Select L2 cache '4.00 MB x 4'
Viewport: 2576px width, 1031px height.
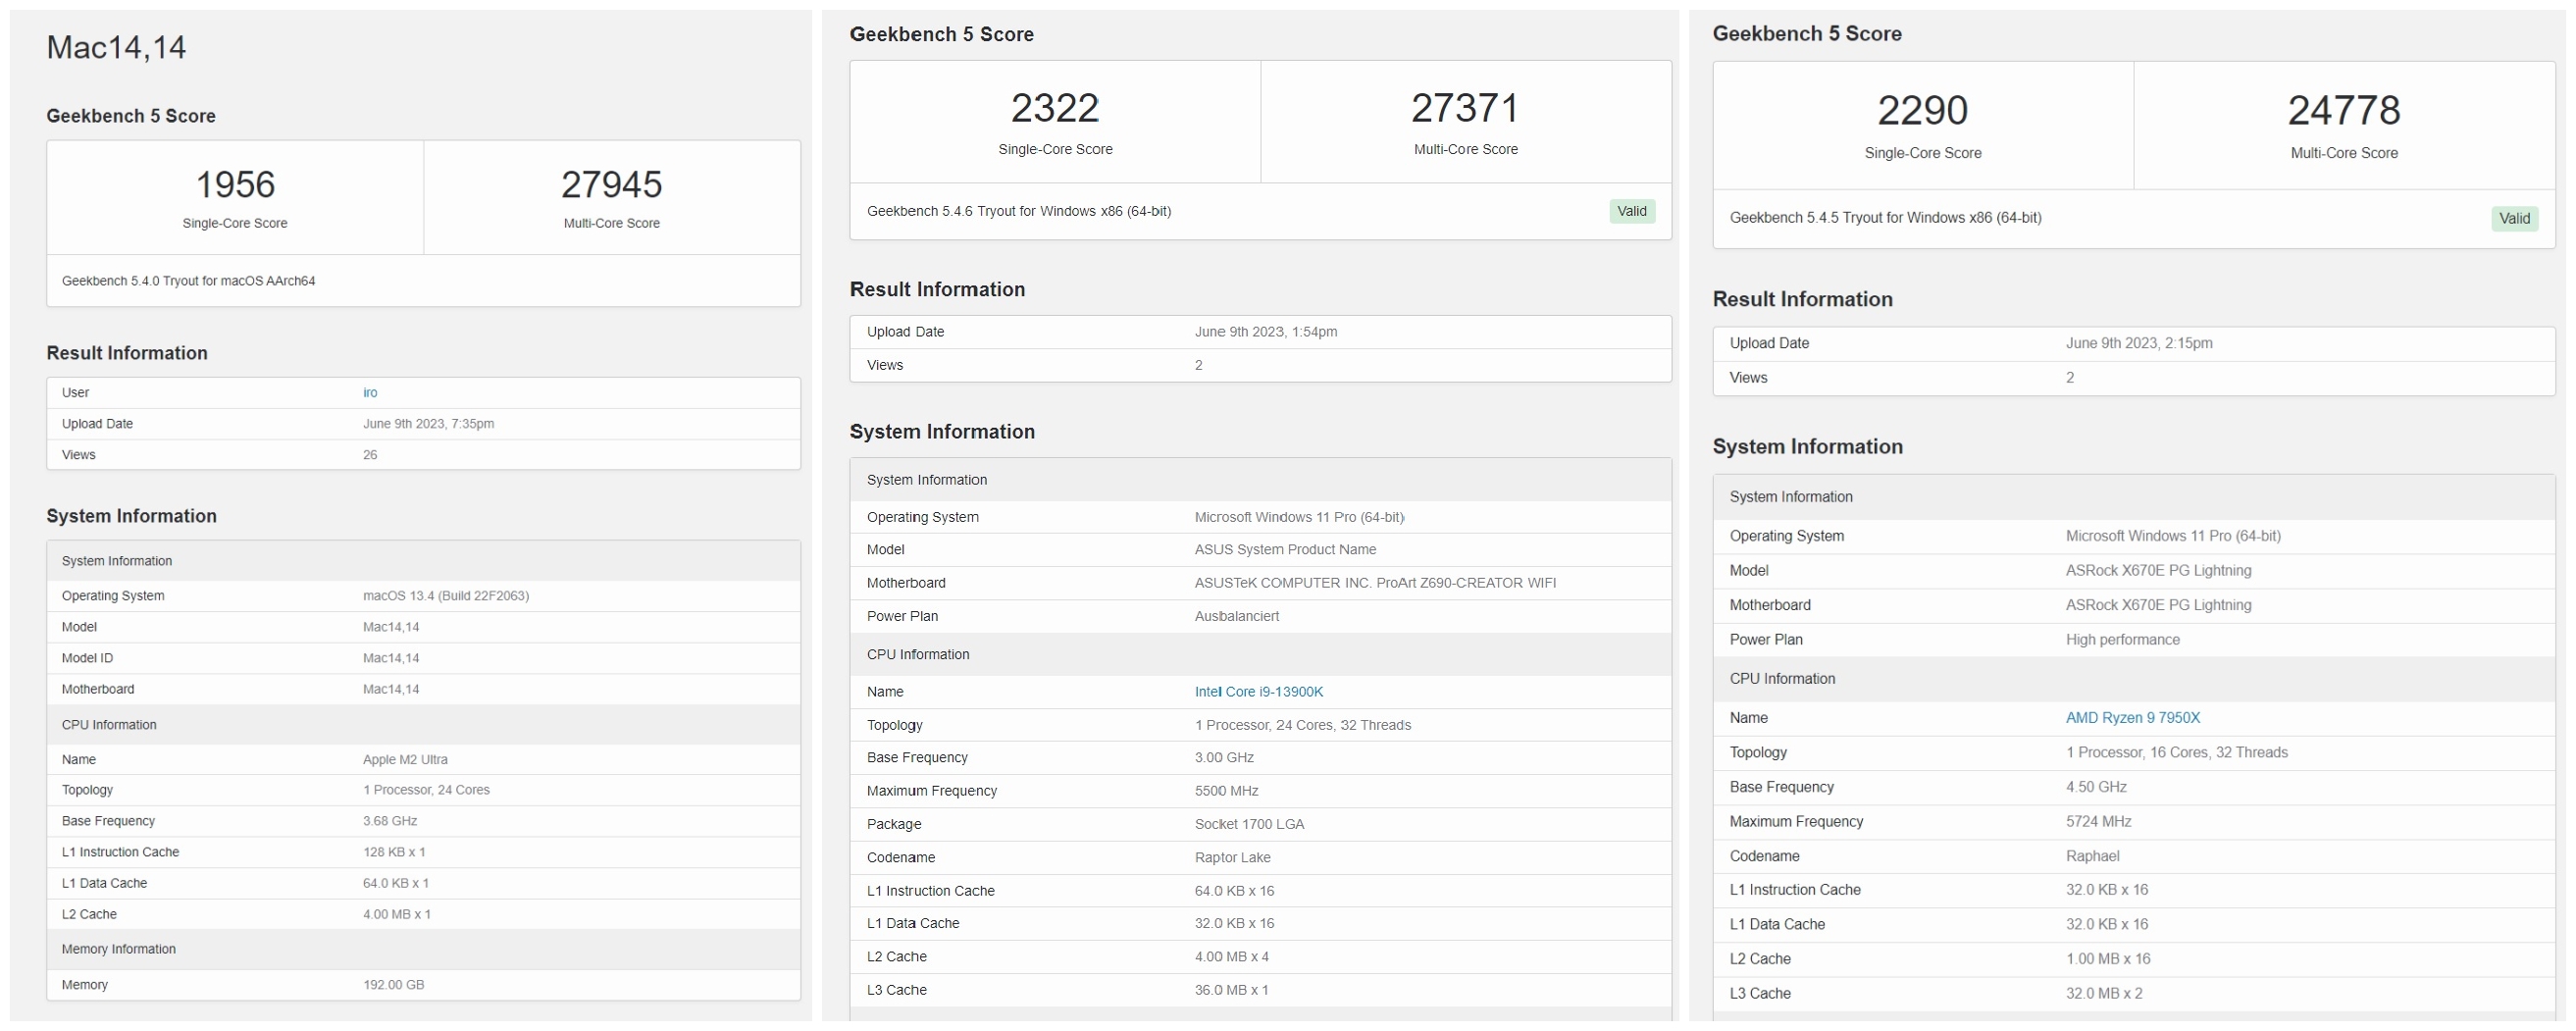tap(1231, 957)
